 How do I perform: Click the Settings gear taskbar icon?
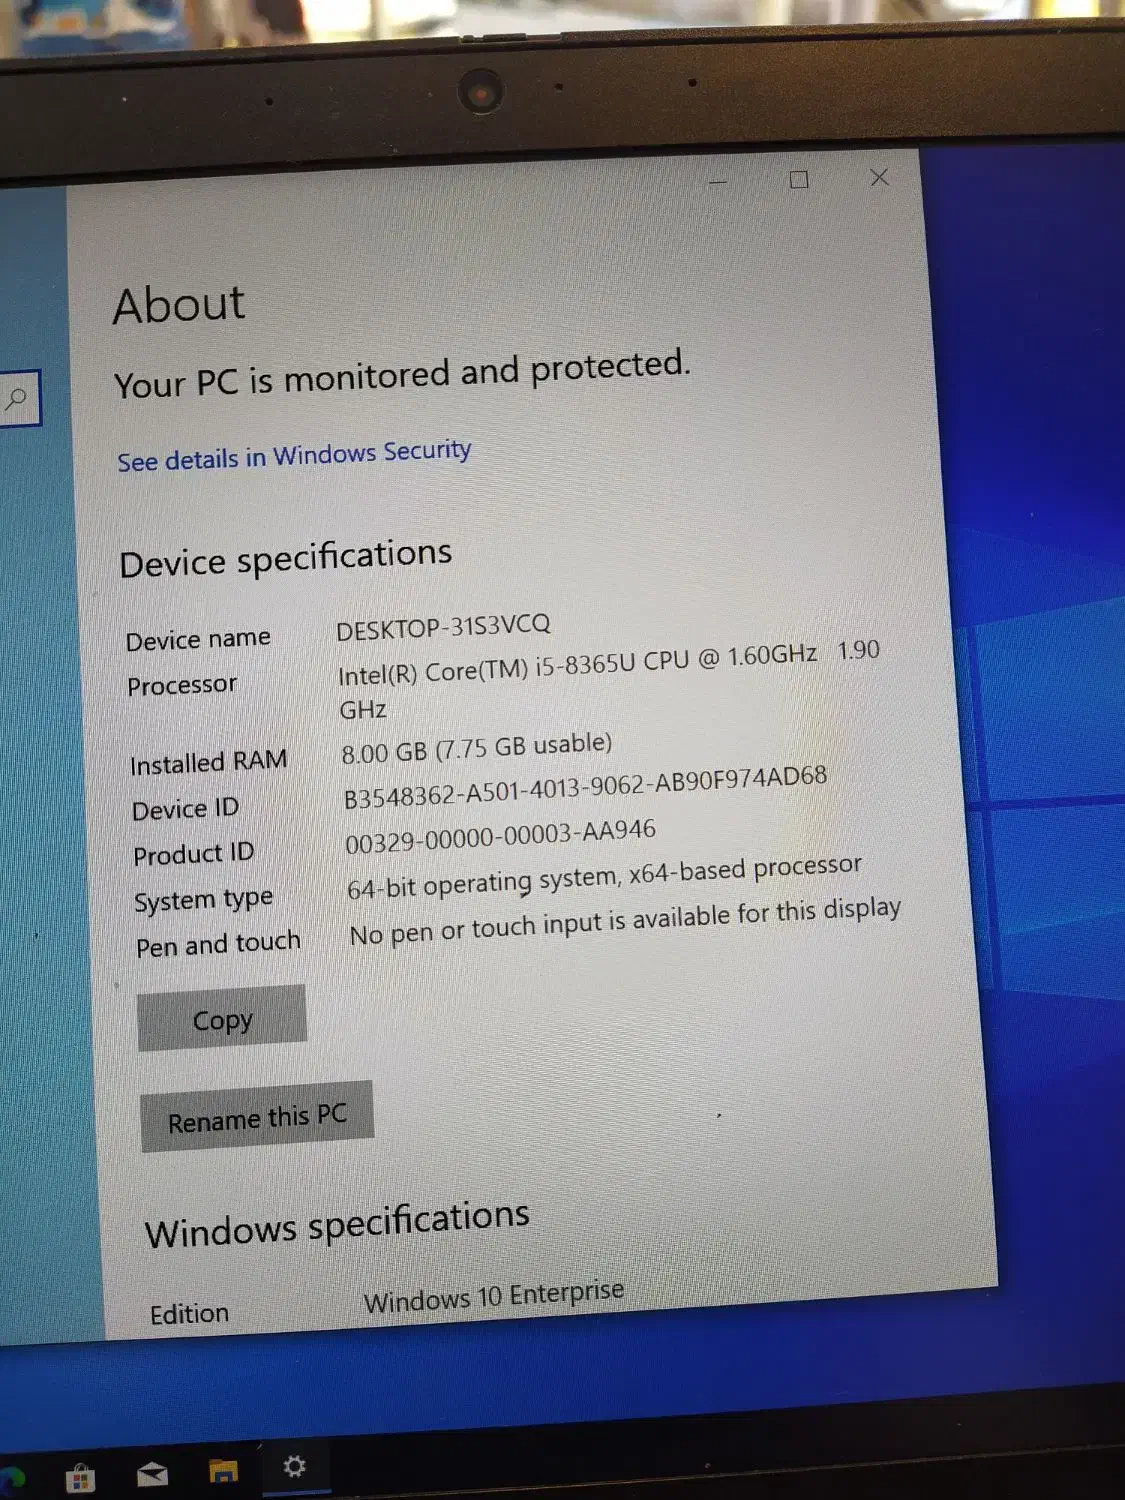coord(294,1466)
